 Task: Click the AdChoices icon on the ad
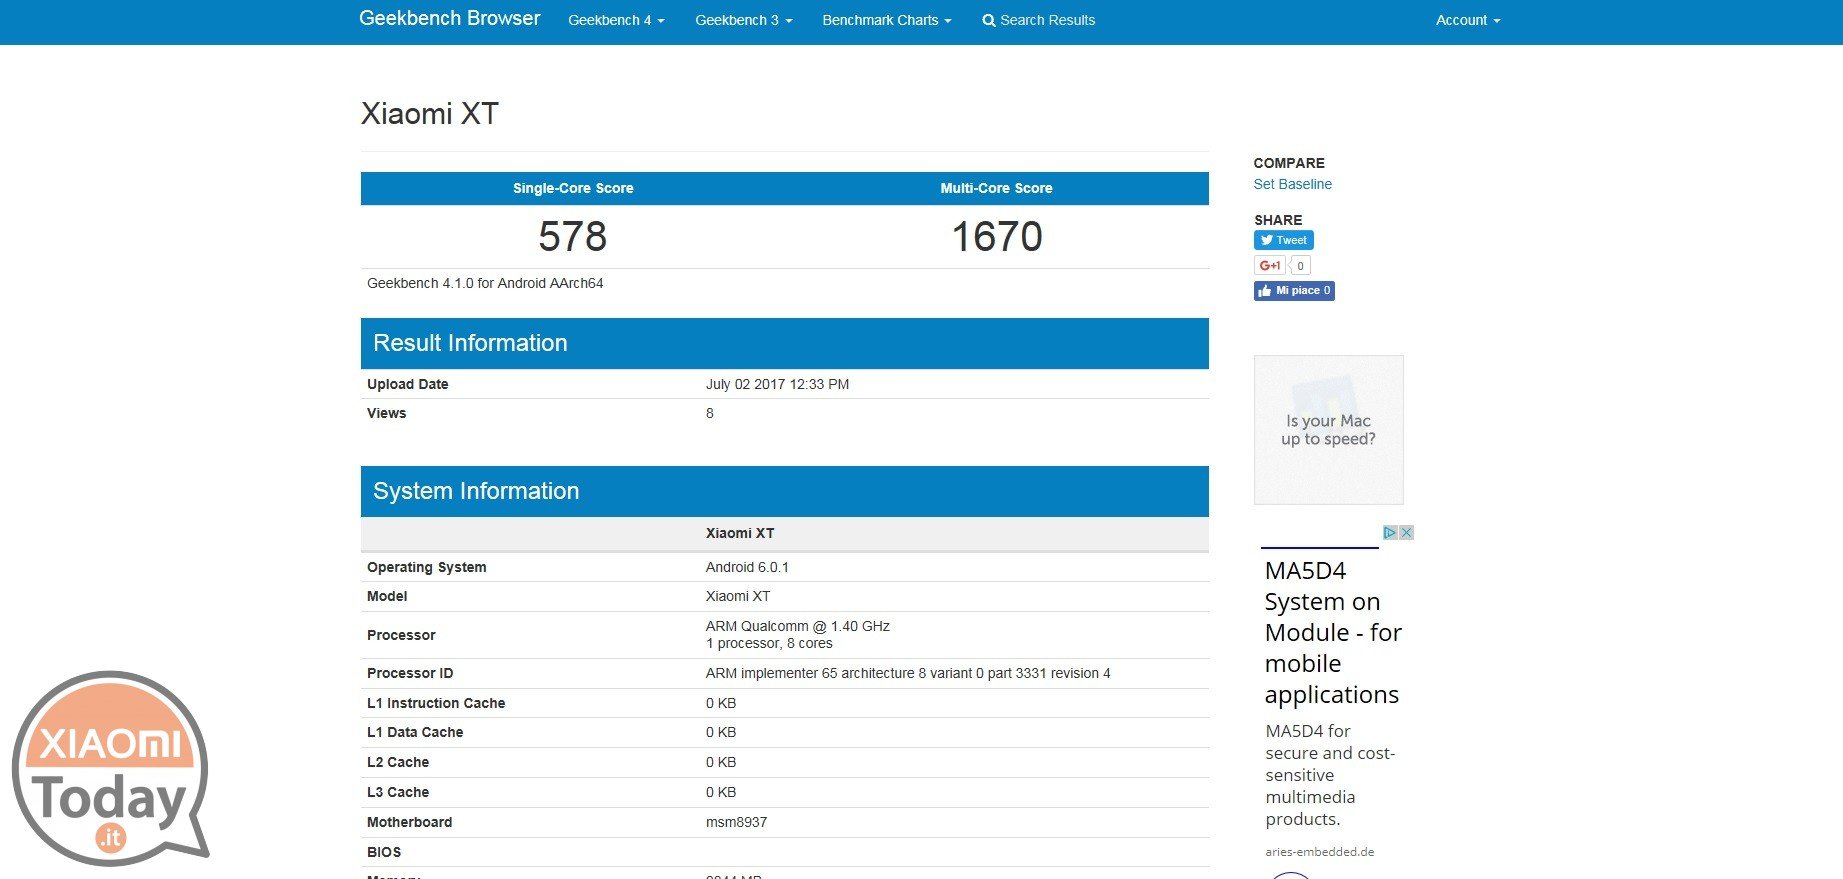[1390, 533]
